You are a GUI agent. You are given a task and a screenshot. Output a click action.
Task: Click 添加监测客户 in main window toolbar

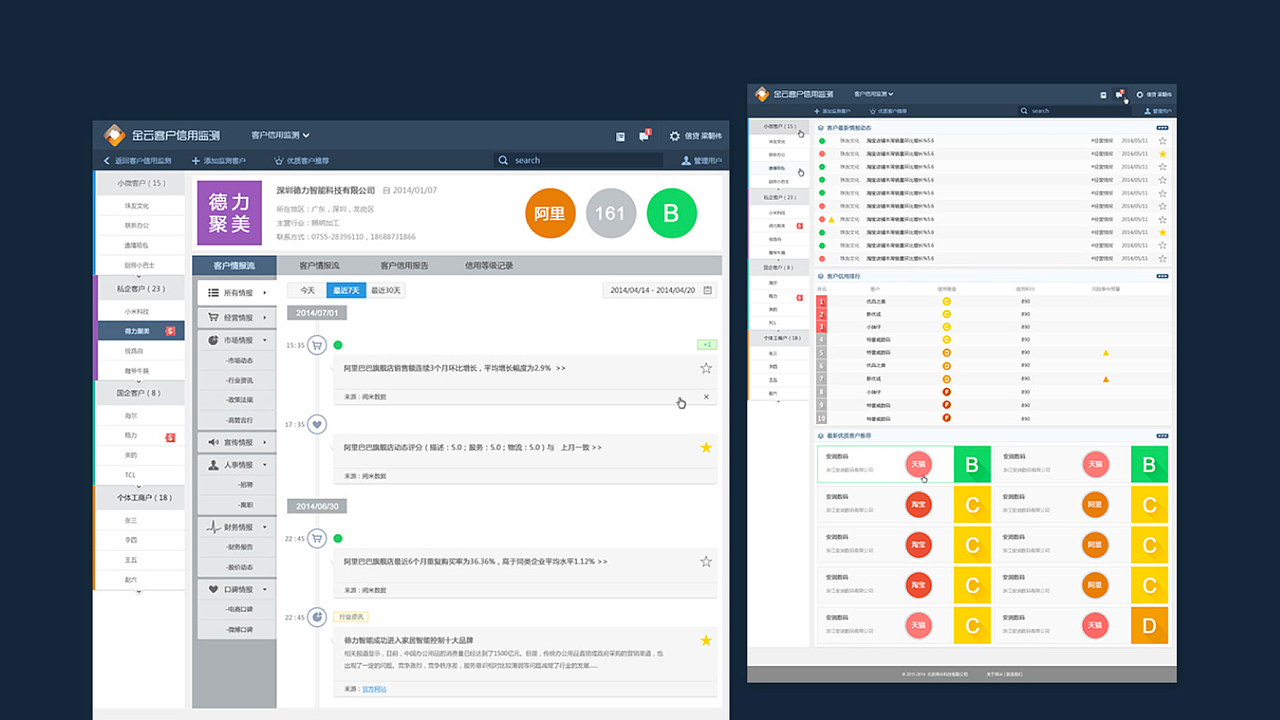coord(219,160)
